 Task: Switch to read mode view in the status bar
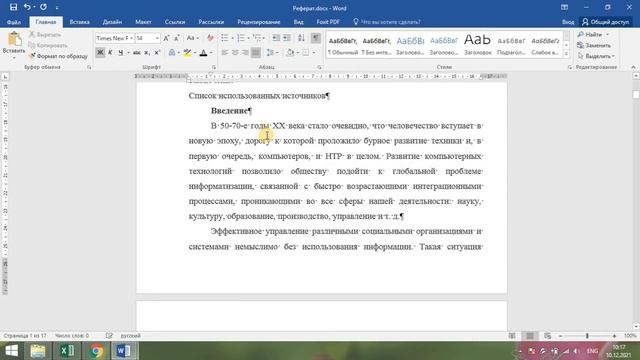(x=512, y=336)
